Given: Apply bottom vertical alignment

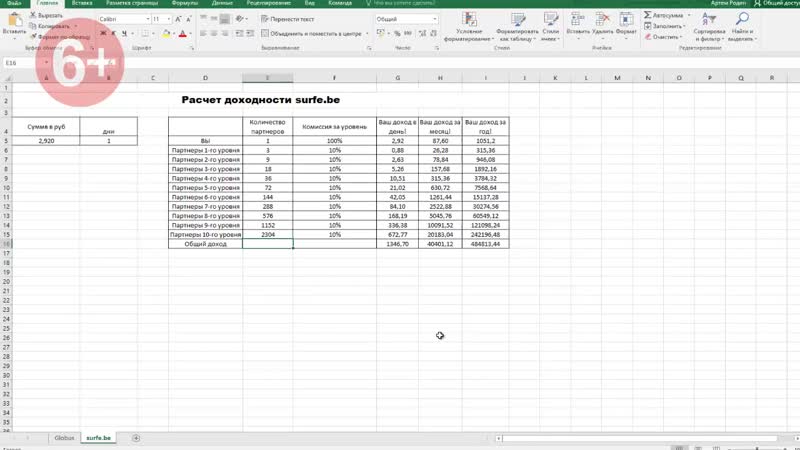Looking at the screenshot, I should point(224,19).
